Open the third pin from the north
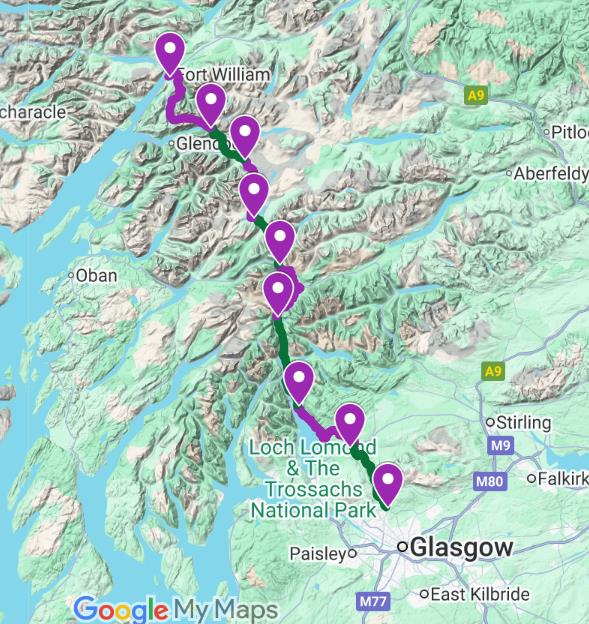The image size is (589, 624). 245,137
